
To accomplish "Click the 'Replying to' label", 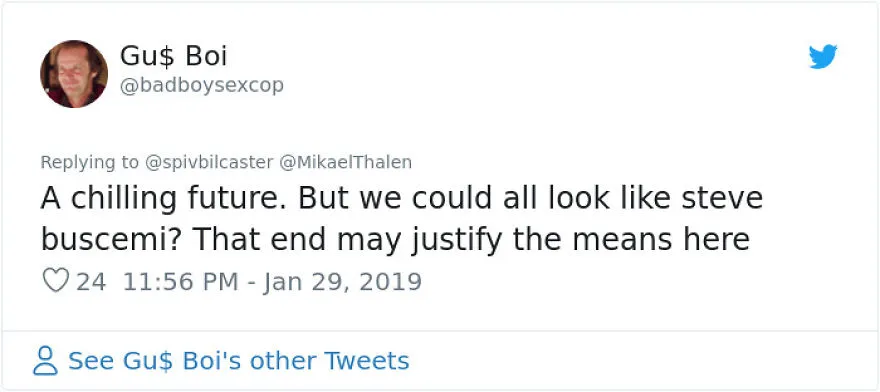I will (x=89, y=162).
